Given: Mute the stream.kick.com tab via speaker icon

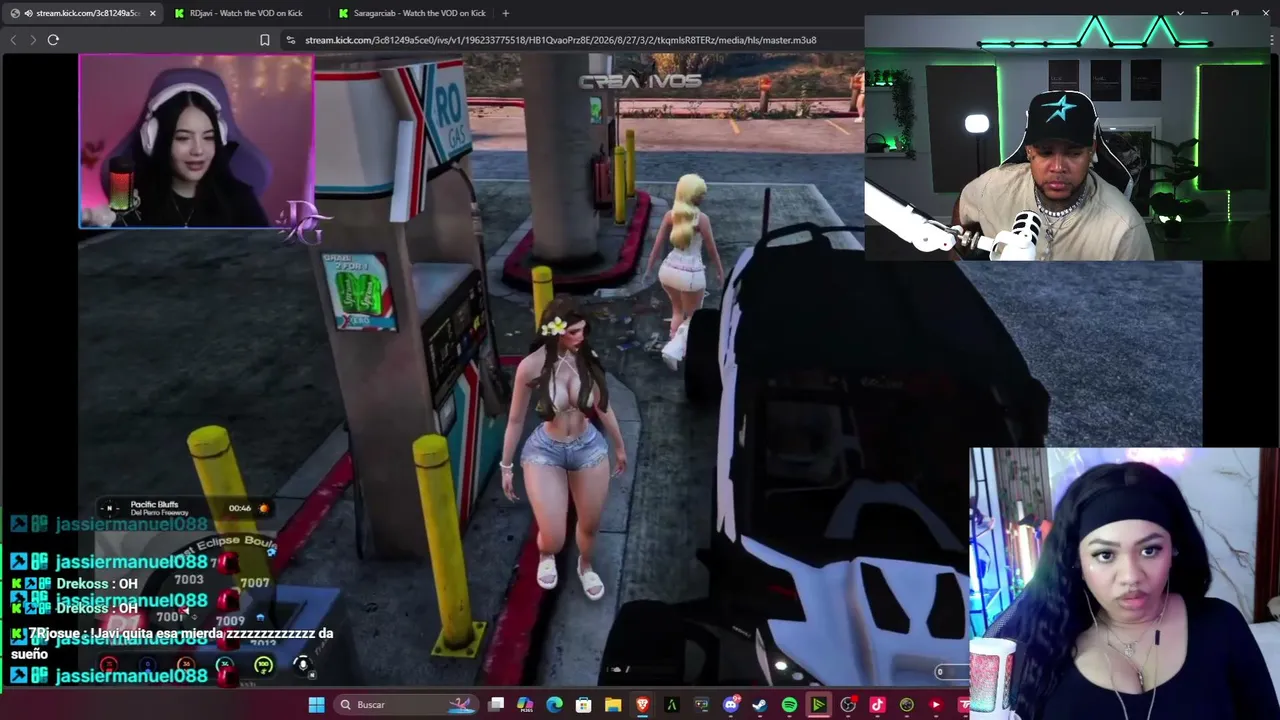Looking at the screenshot, I should coord(28,13).
